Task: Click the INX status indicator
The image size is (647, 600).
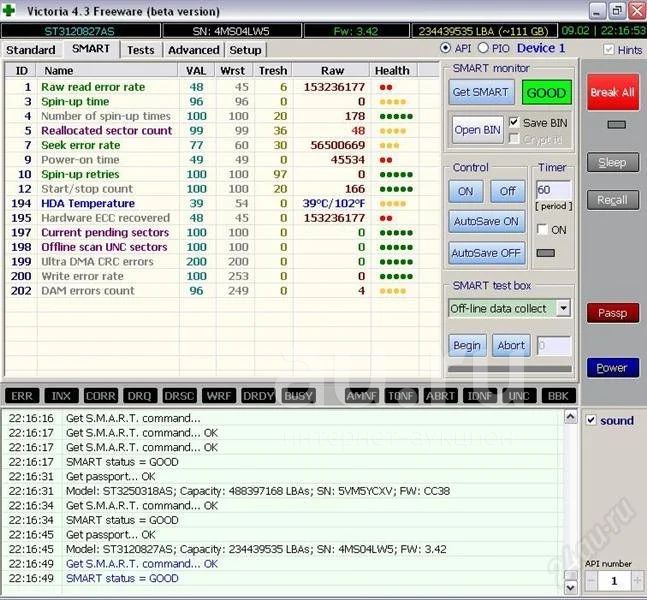Action: [x=61, y=396]
